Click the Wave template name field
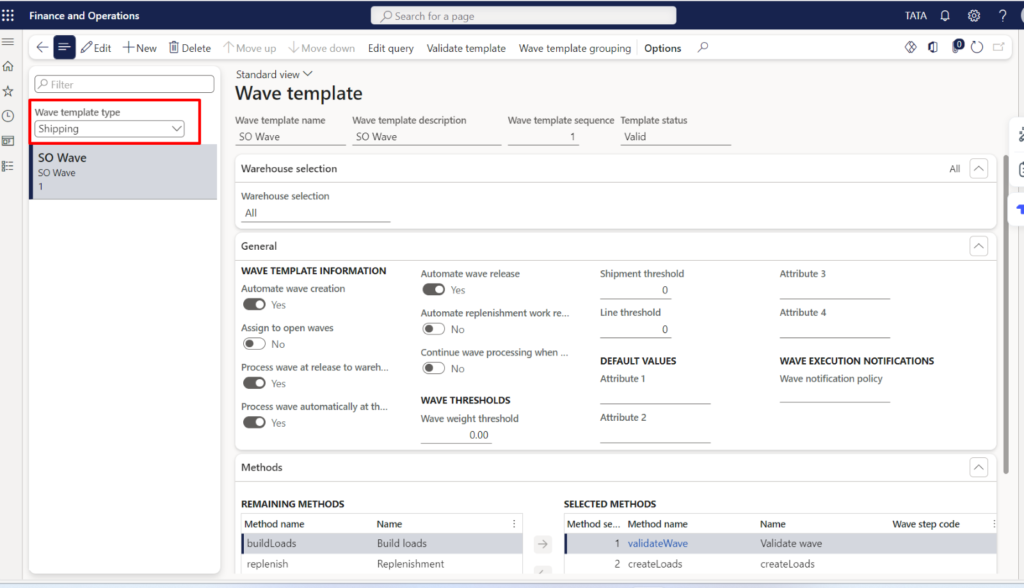This screenshot has width=1024, height=588. [x=290, y=137]
